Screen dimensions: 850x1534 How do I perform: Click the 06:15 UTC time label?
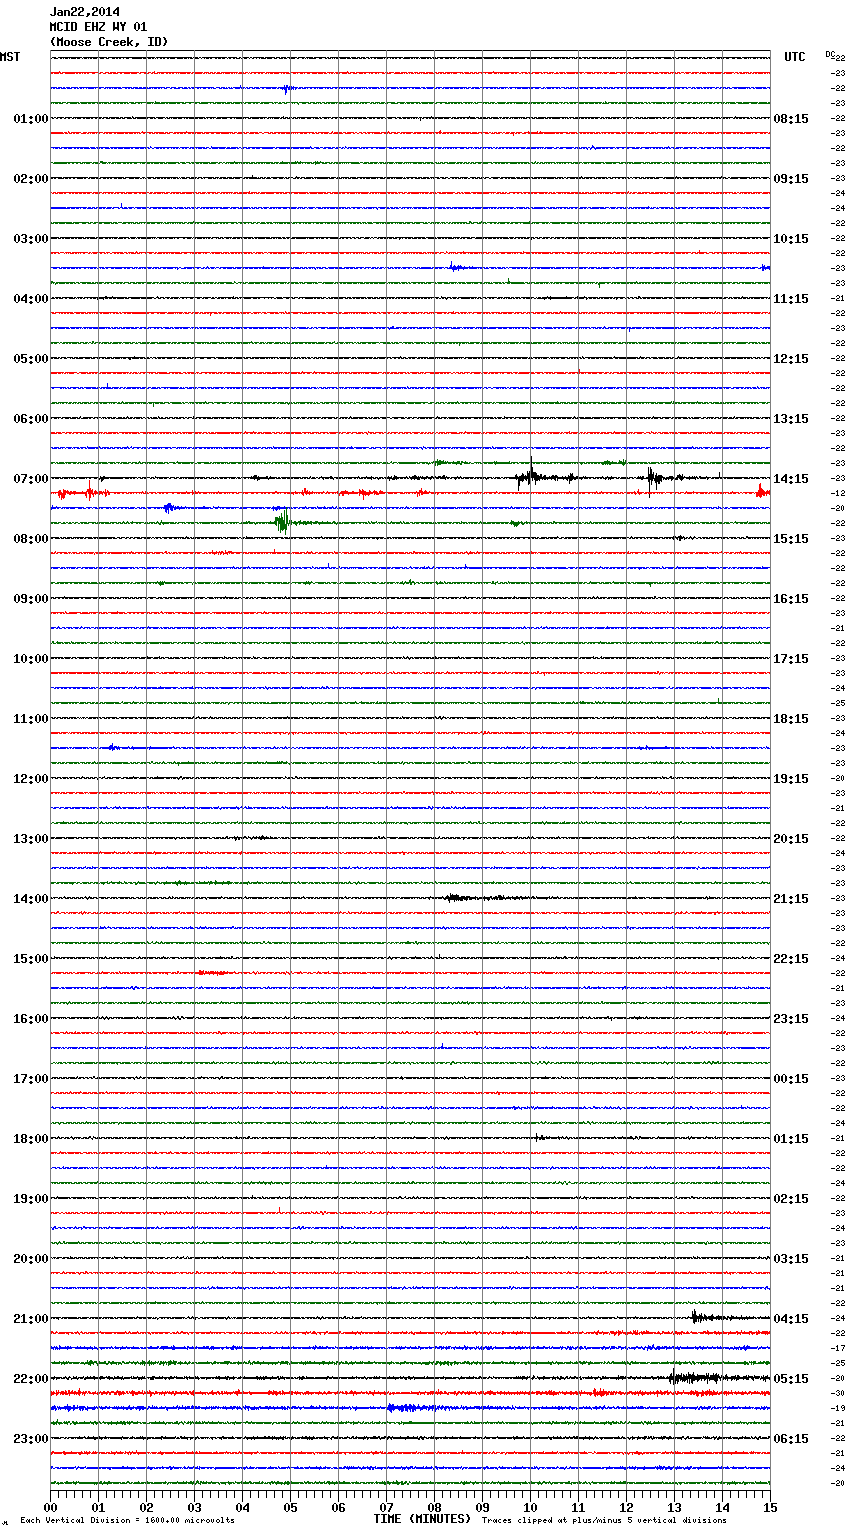791,1439
